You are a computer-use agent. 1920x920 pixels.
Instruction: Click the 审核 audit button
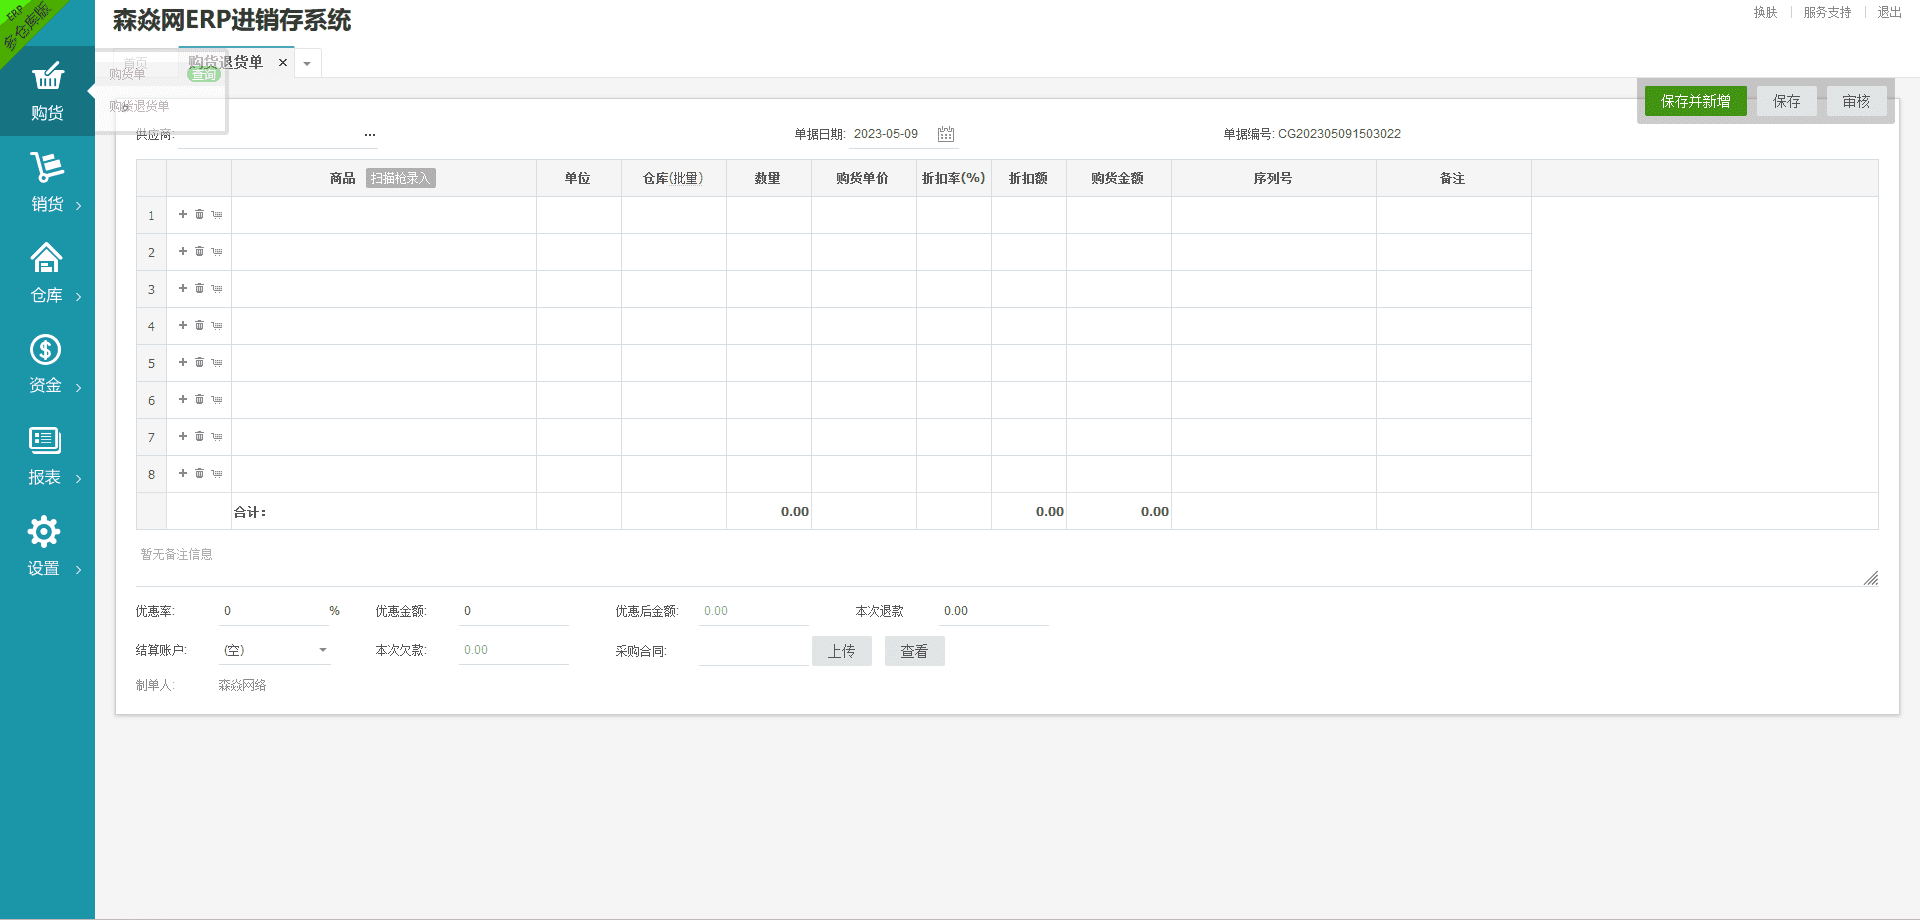click(x=1857, y=101)
